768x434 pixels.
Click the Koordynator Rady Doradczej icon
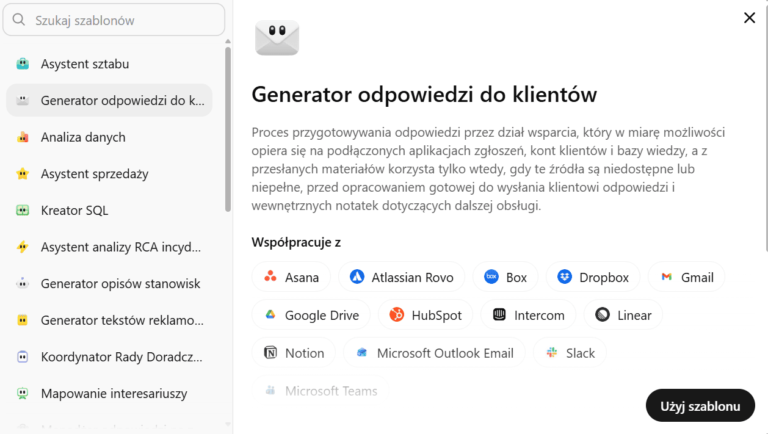[23, 357]
